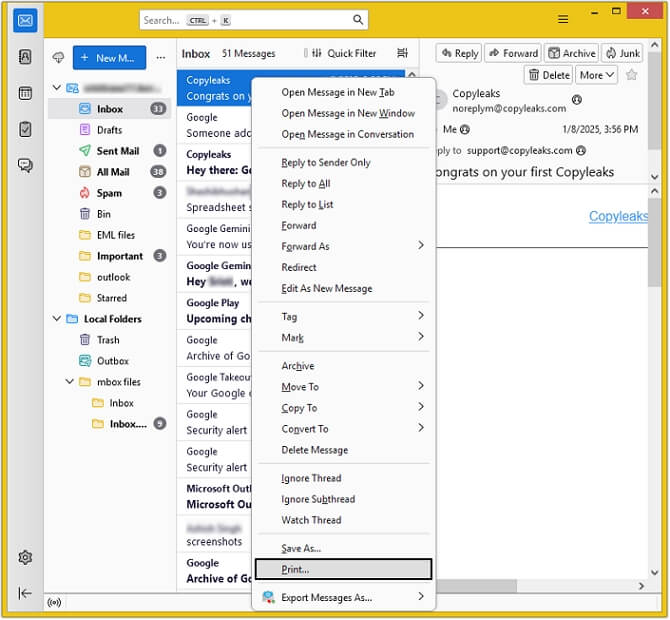Open message list display options icon
The width and height of the screenshot is (670, 620).
click(x=403, y=53)
